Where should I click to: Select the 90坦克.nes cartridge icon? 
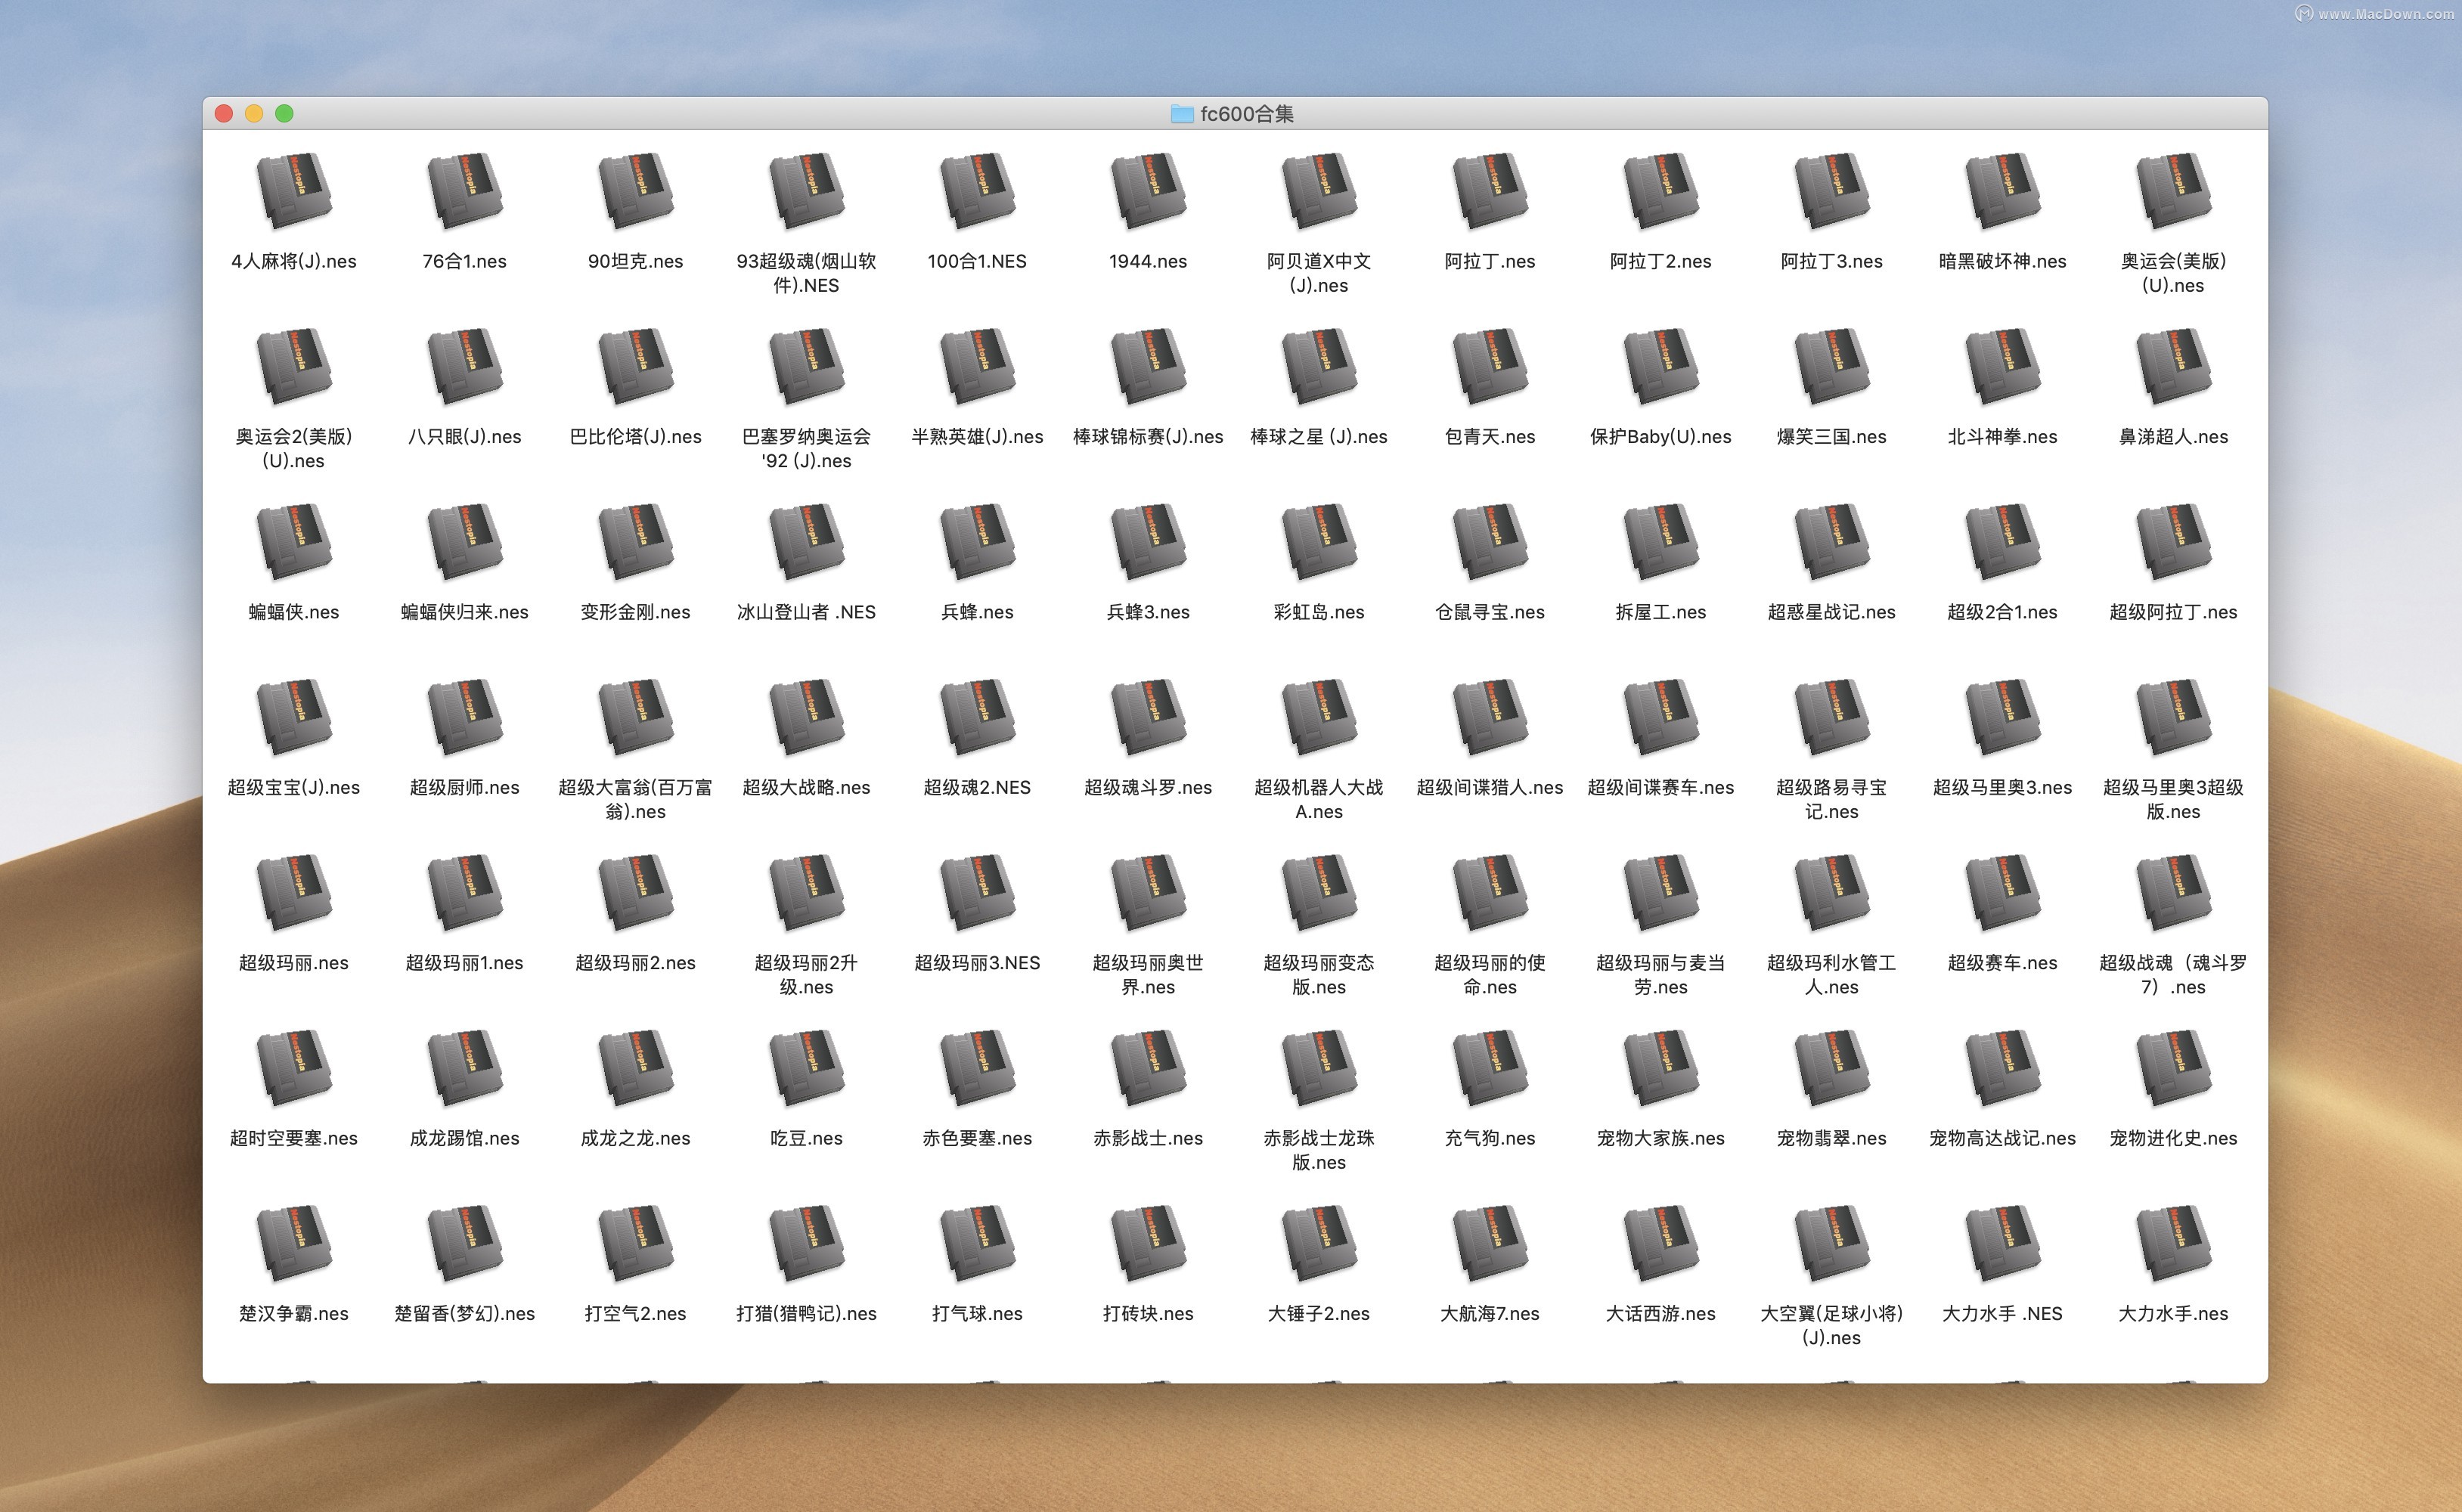(636, 191)
